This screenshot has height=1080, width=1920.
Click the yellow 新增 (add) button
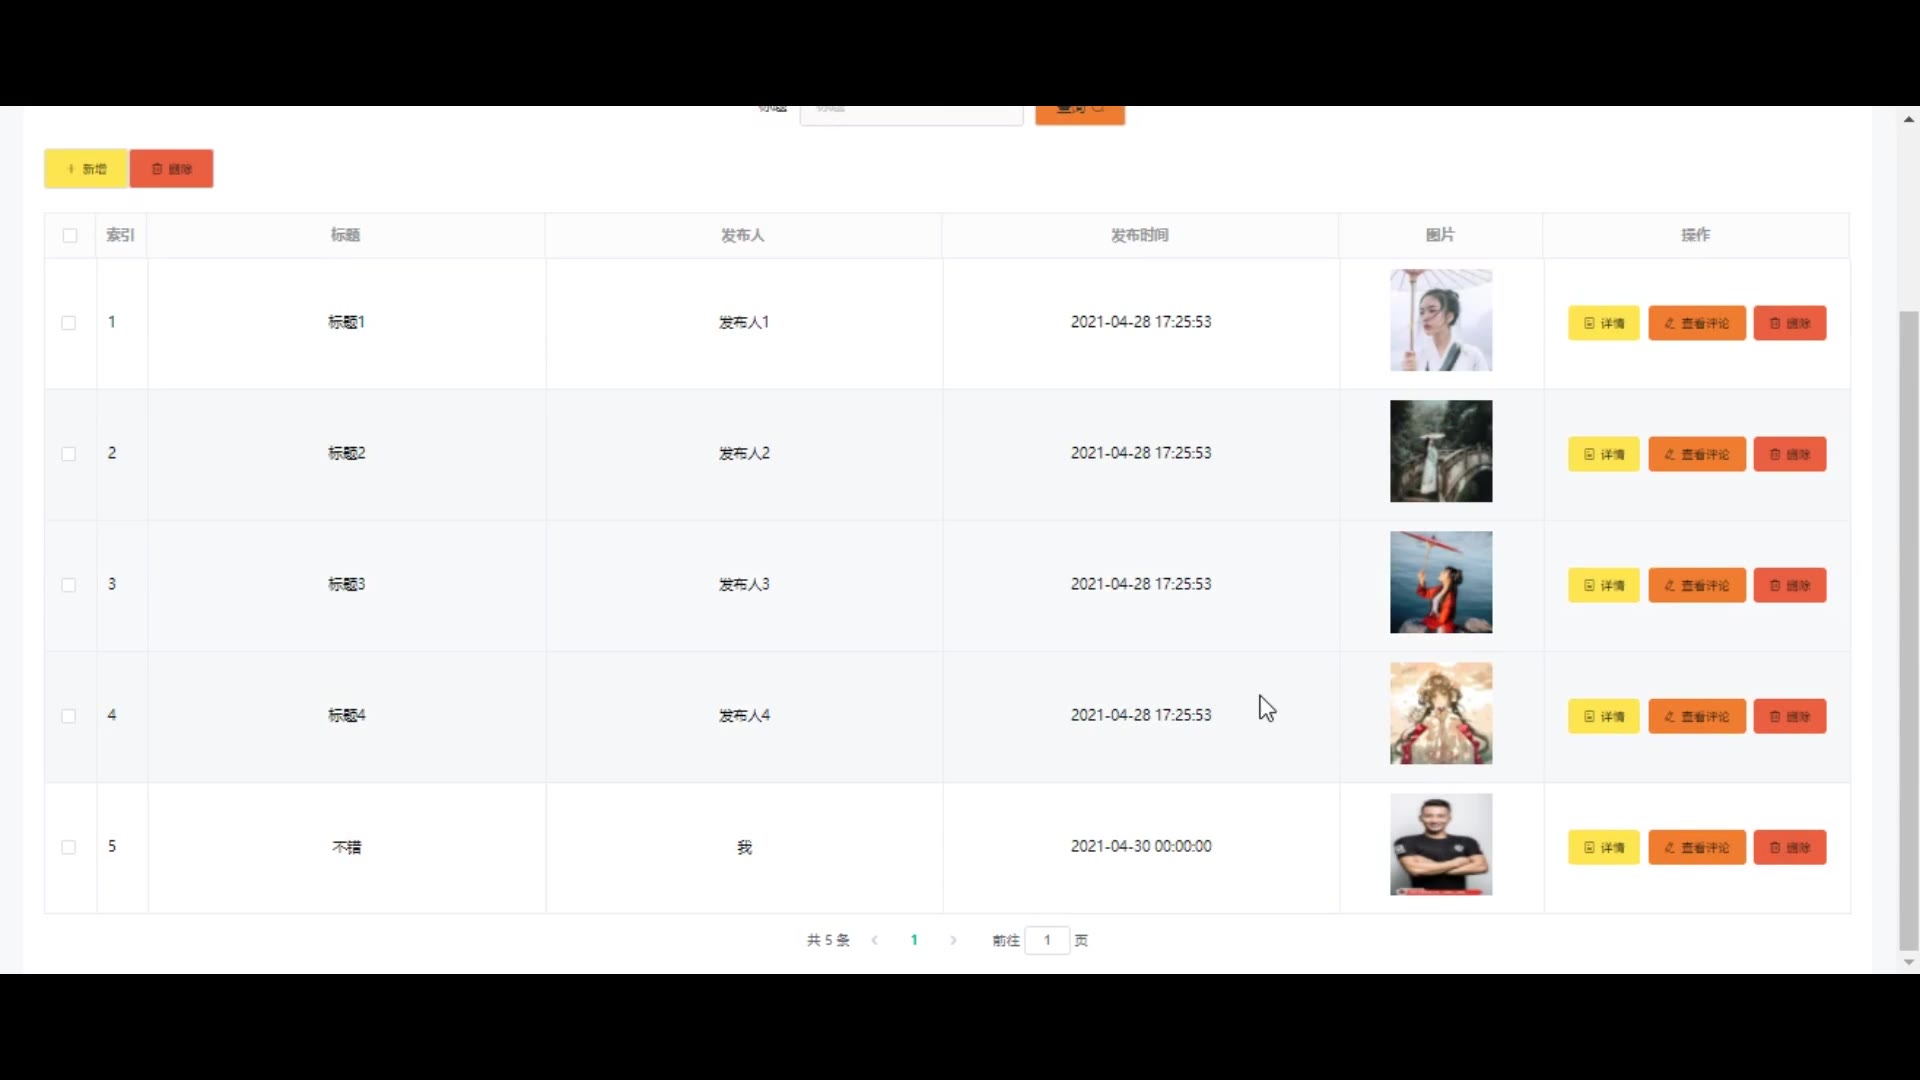[86, 169]
